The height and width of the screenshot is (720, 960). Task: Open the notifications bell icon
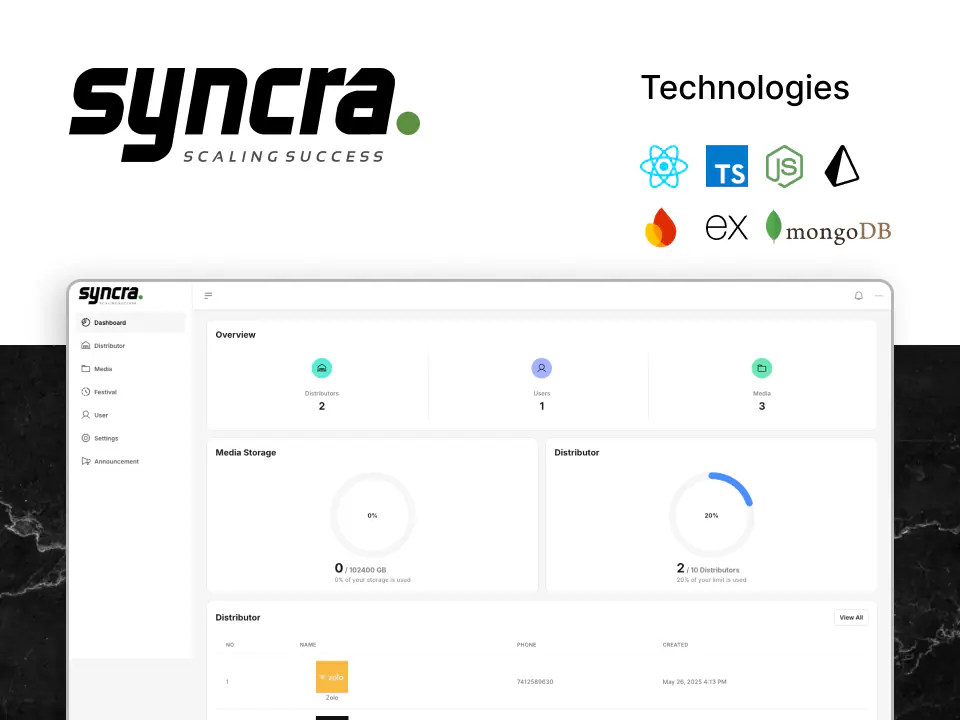click(858, 296)
